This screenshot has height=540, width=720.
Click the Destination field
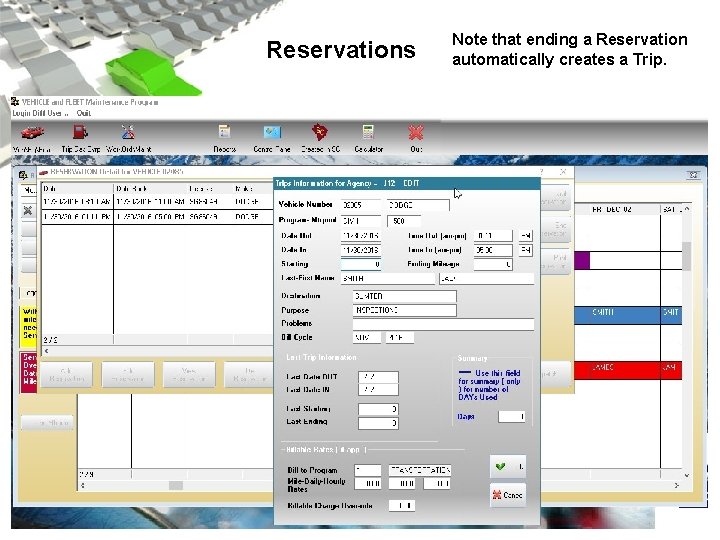coord(405,296)
